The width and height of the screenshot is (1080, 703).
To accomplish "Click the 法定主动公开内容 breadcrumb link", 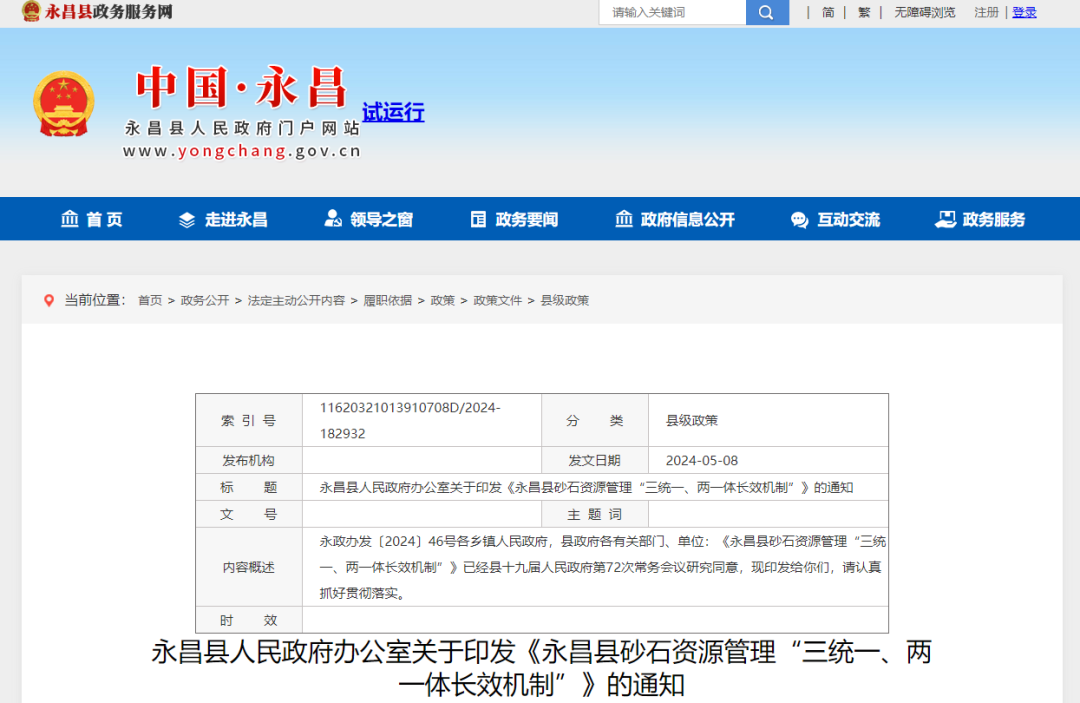I will click(296, 300).
